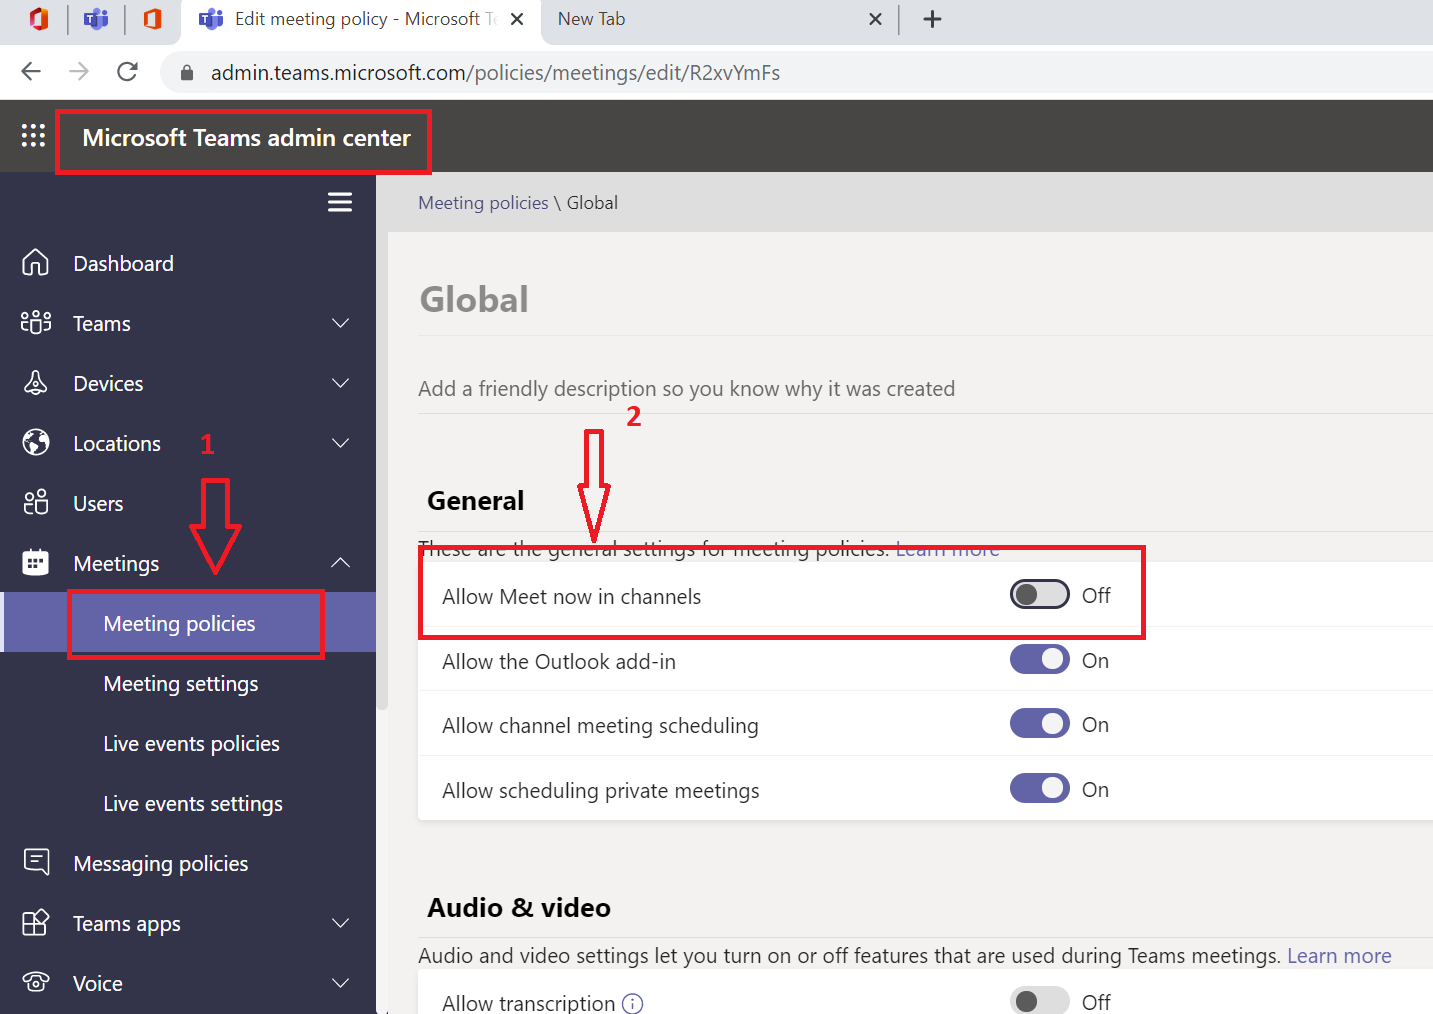1433x1014 pixels.
Task: Close the Edit meeting policy tab
Action: [517, 19]
